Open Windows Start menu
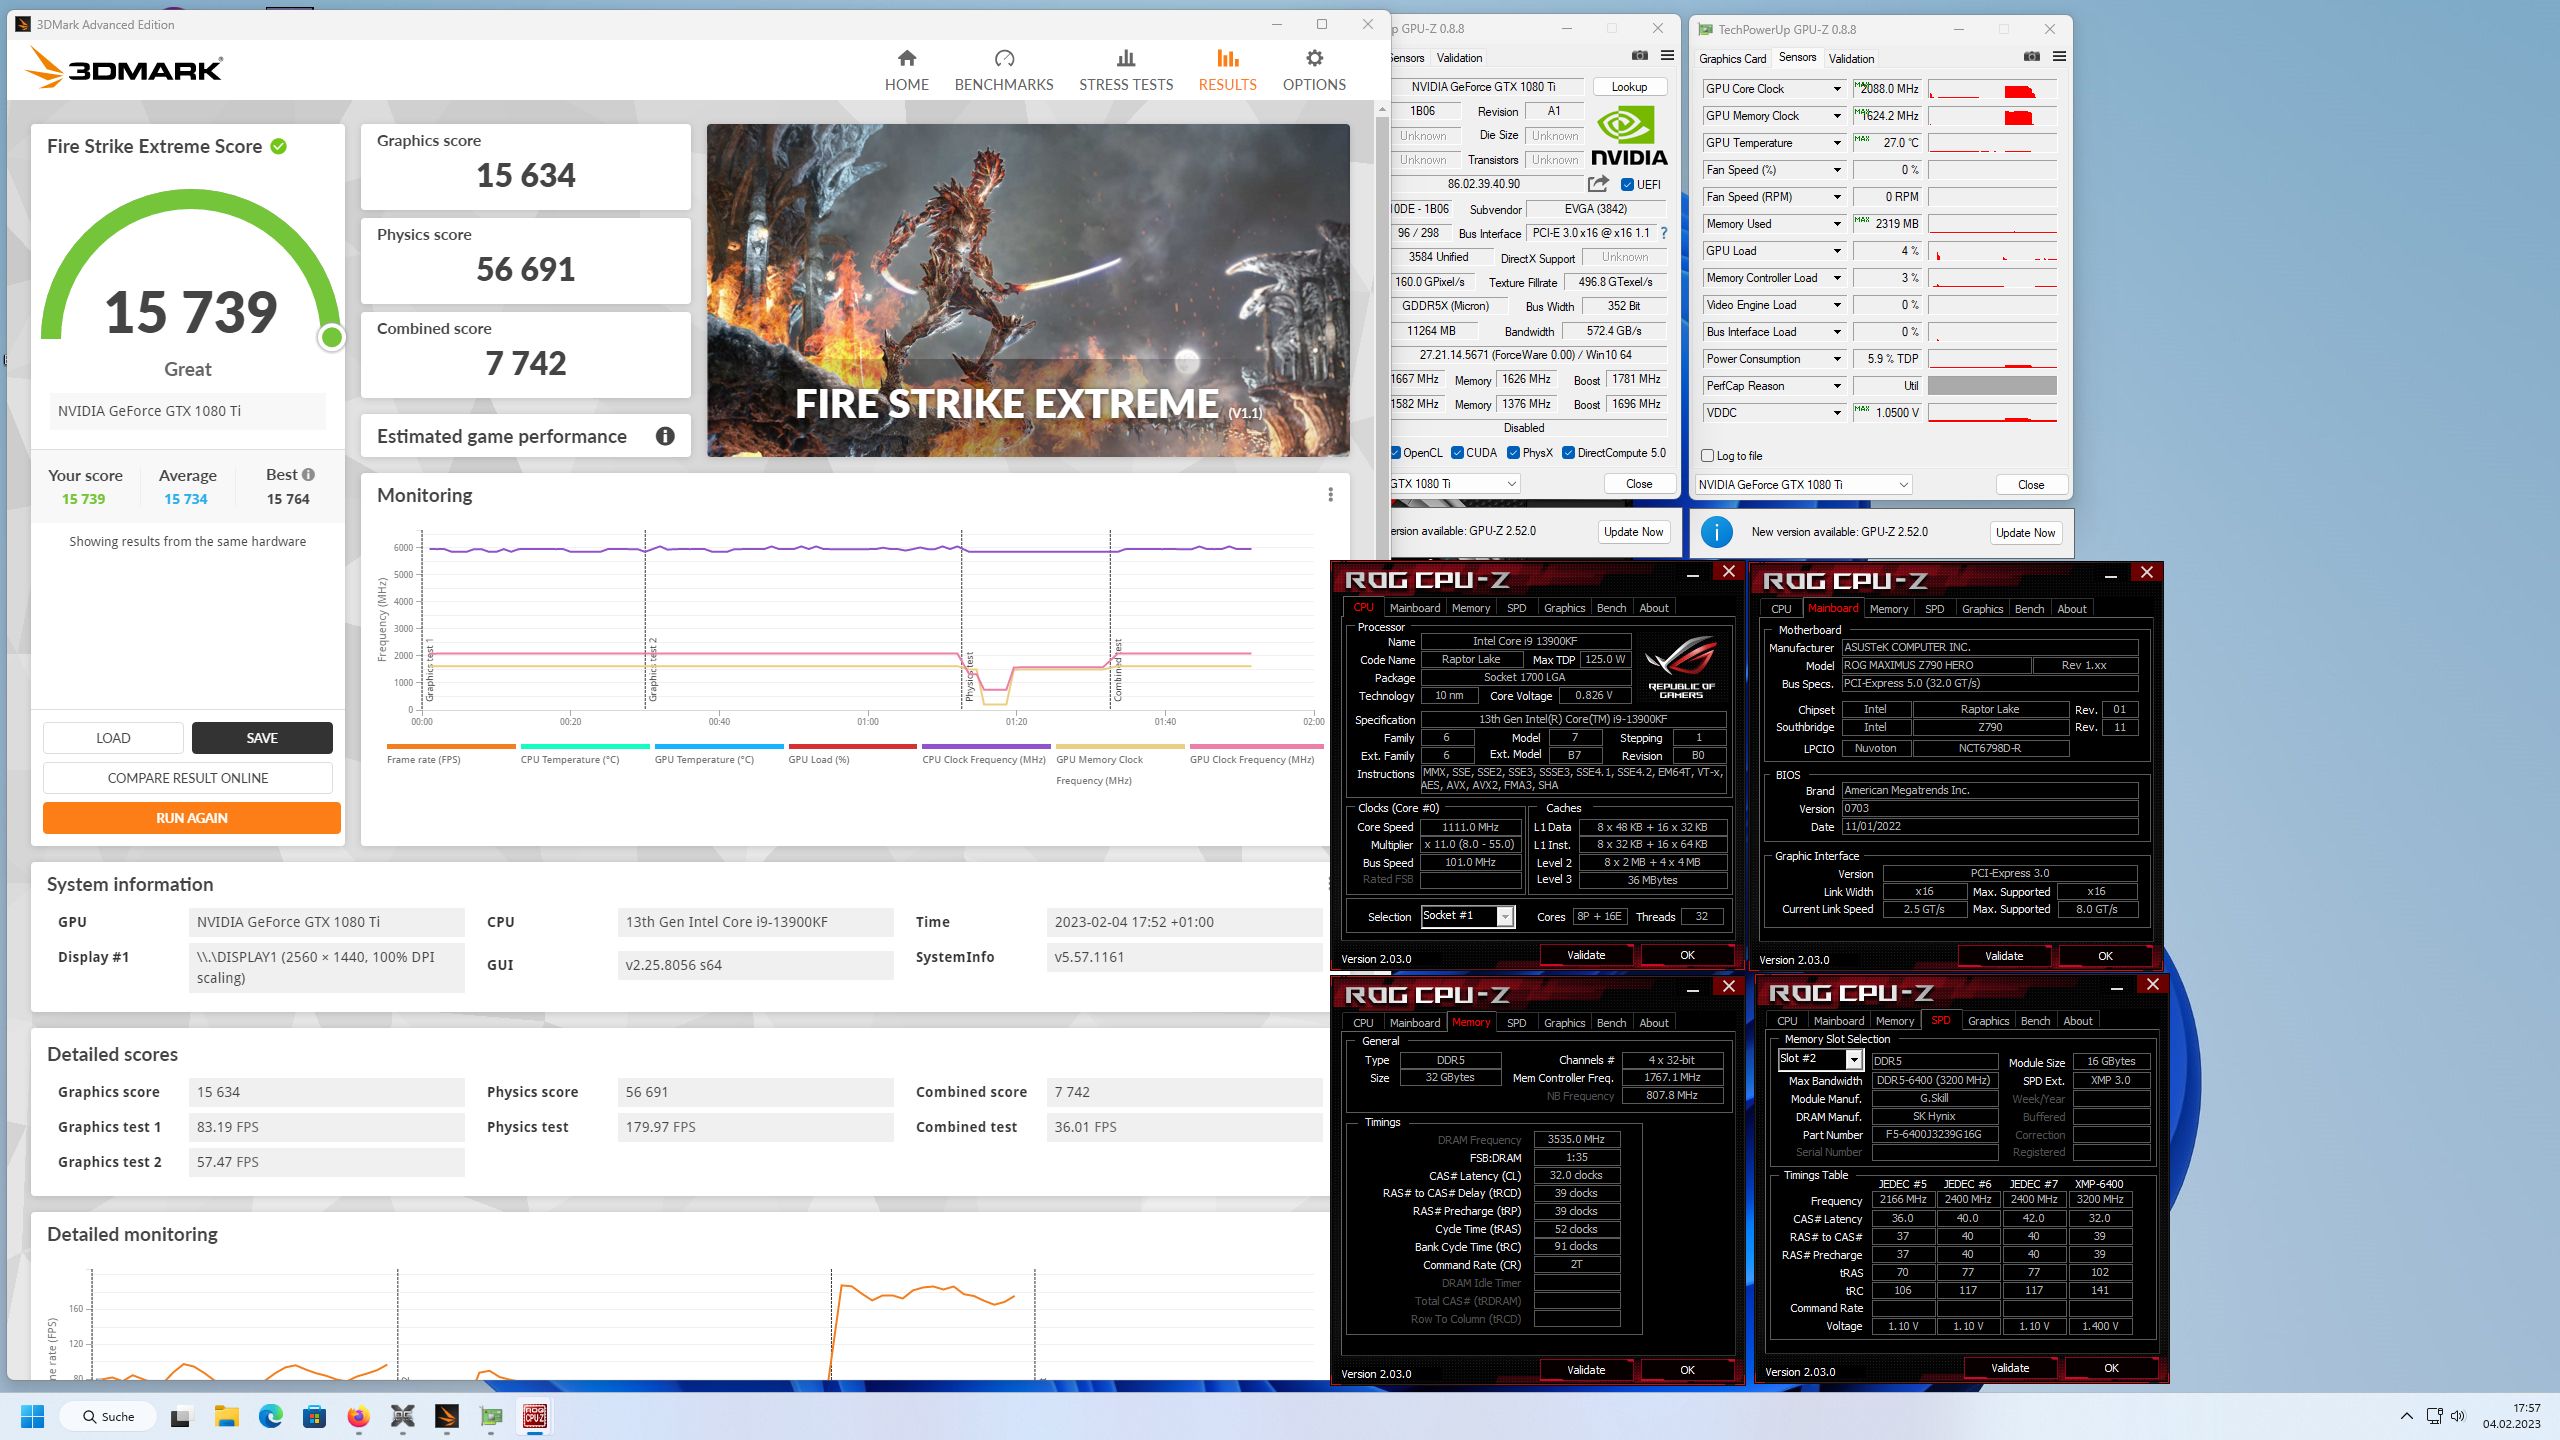The height and width of the screenshot is (1440, 2560). point(33,1416)
